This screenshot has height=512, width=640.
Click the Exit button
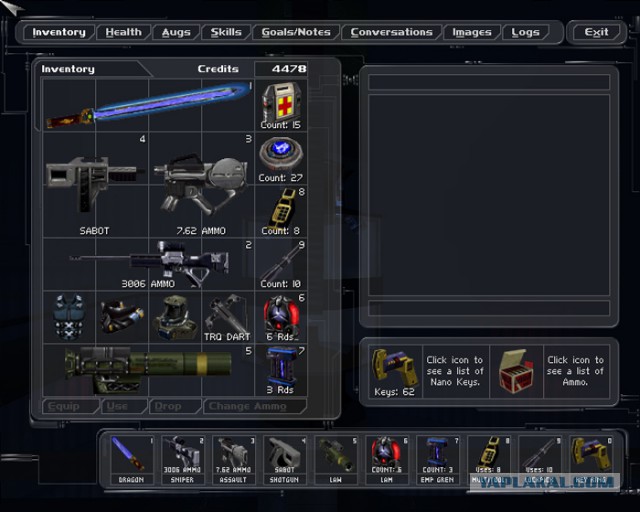[x=596, y=32]
